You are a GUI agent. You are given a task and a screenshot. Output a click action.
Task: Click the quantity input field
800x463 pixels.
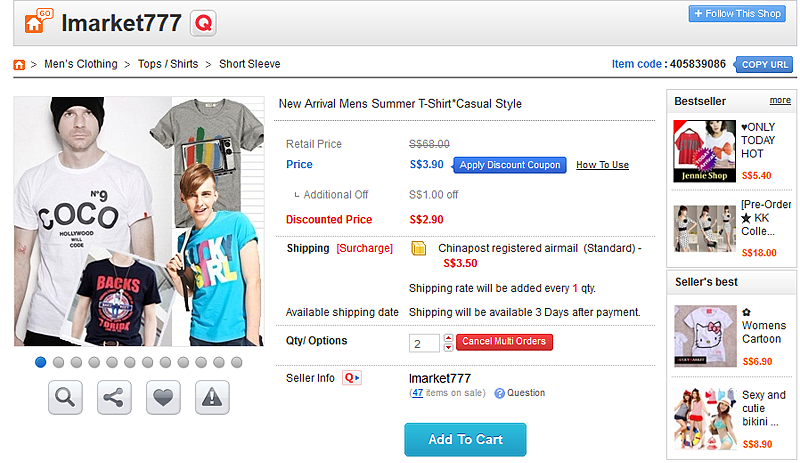(x=423, y=343)
